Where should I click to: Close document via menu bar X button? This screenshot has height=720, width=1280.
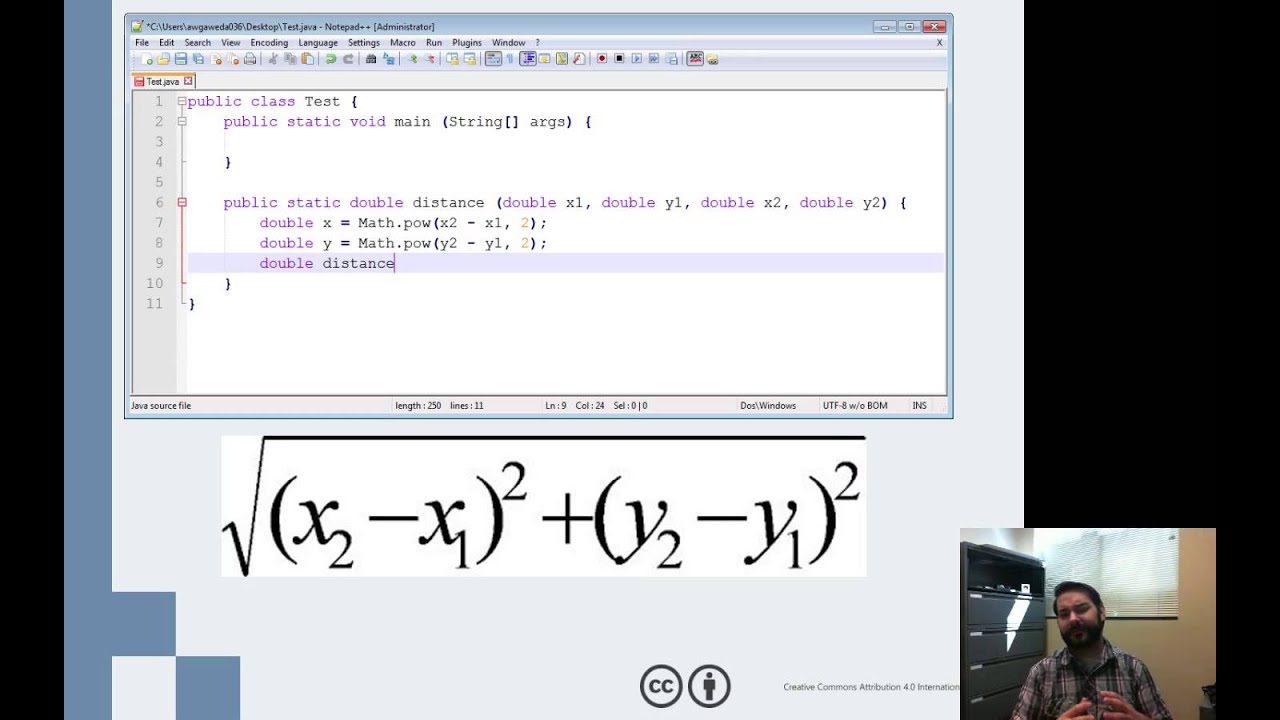click(x=939, y=43)
